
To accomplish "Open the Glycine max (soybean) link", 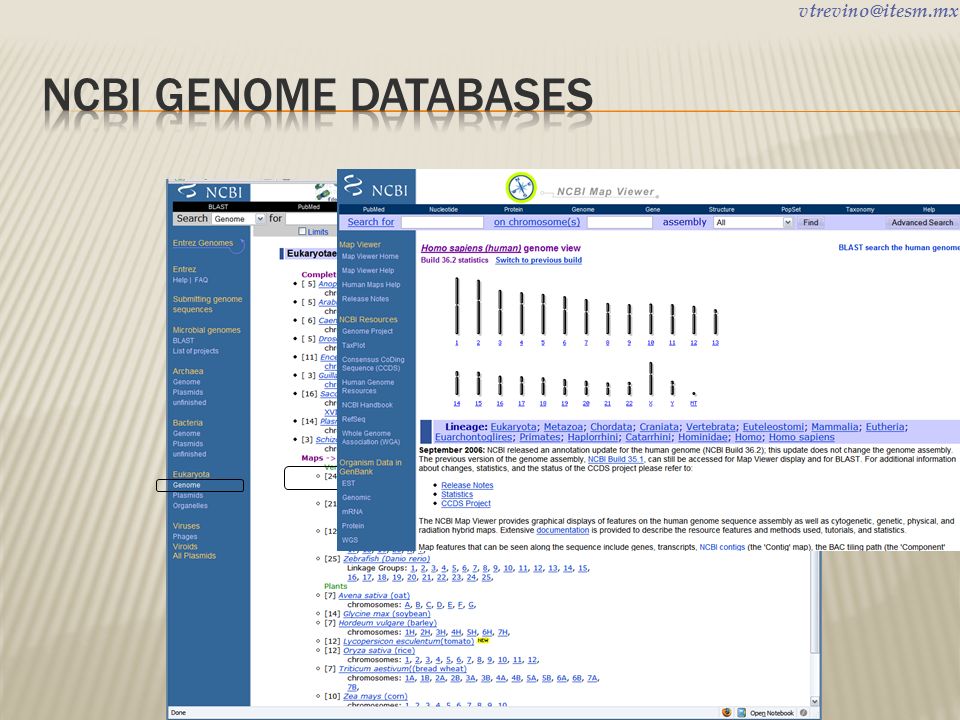I will (x=386, y=613).
